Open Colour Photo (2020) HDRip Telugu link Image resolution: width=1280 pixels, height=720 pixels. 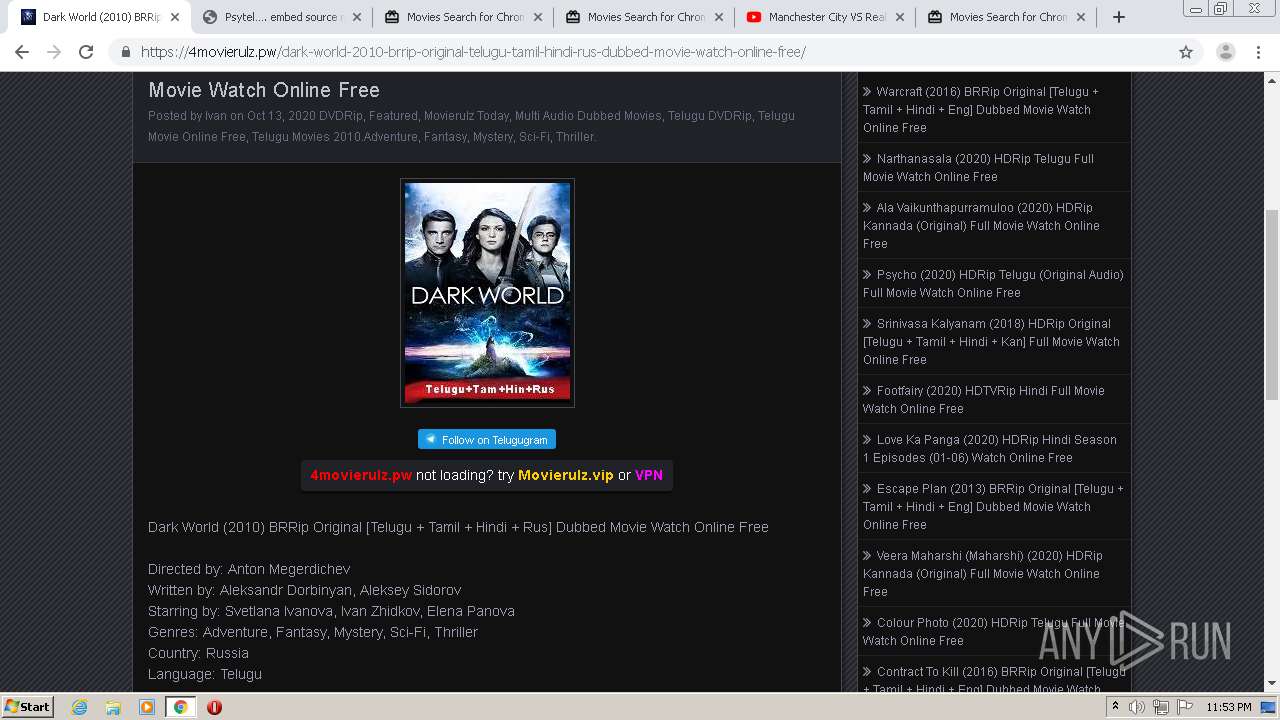(x=993, y=631)
